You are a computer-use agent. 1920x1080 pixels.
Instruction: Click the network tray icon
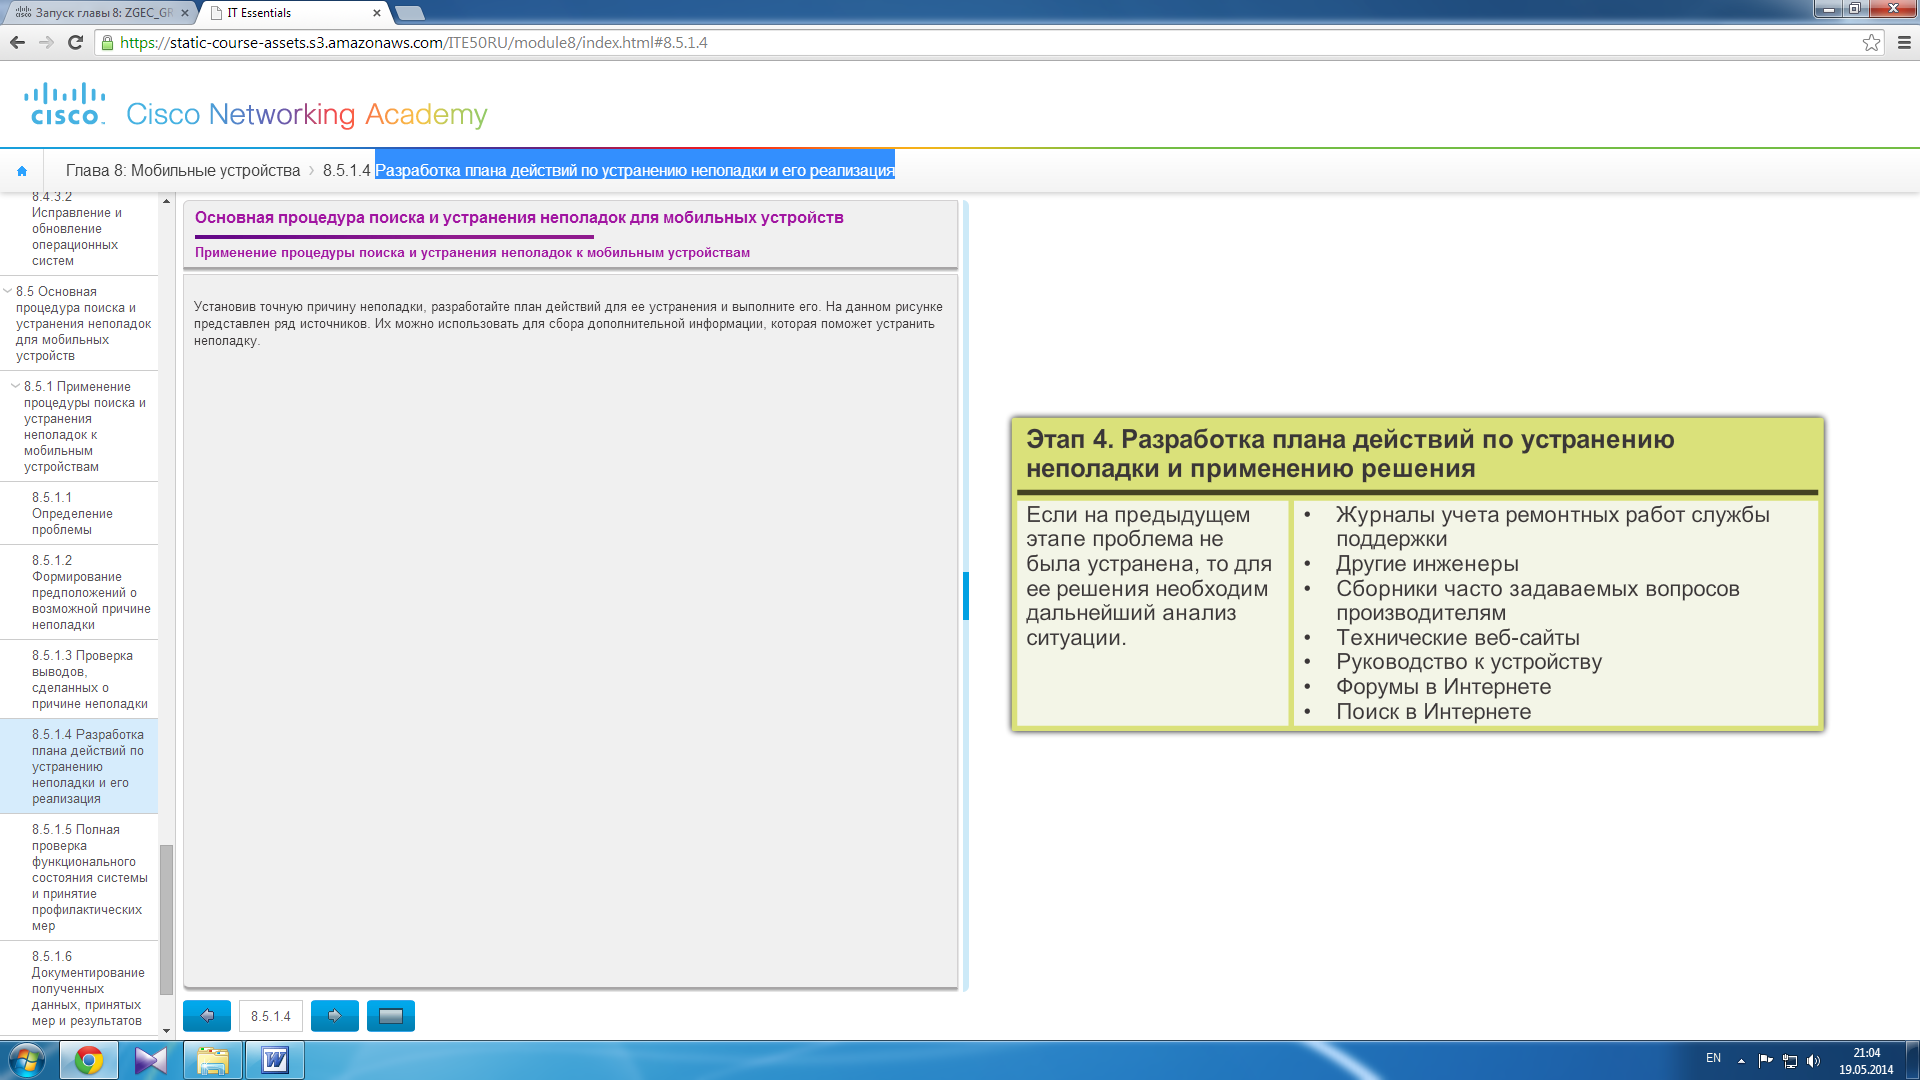point(1790,1060)
